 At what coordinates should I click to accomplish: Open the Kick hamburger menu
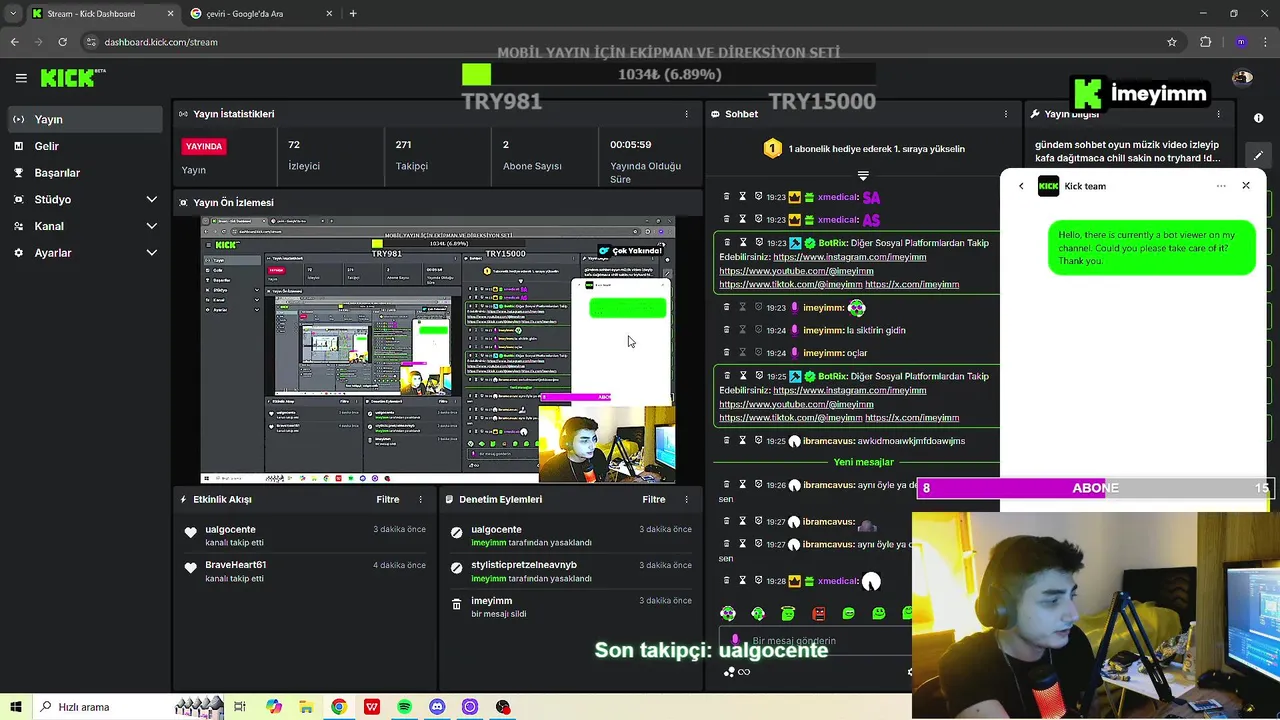pos(21,78)
